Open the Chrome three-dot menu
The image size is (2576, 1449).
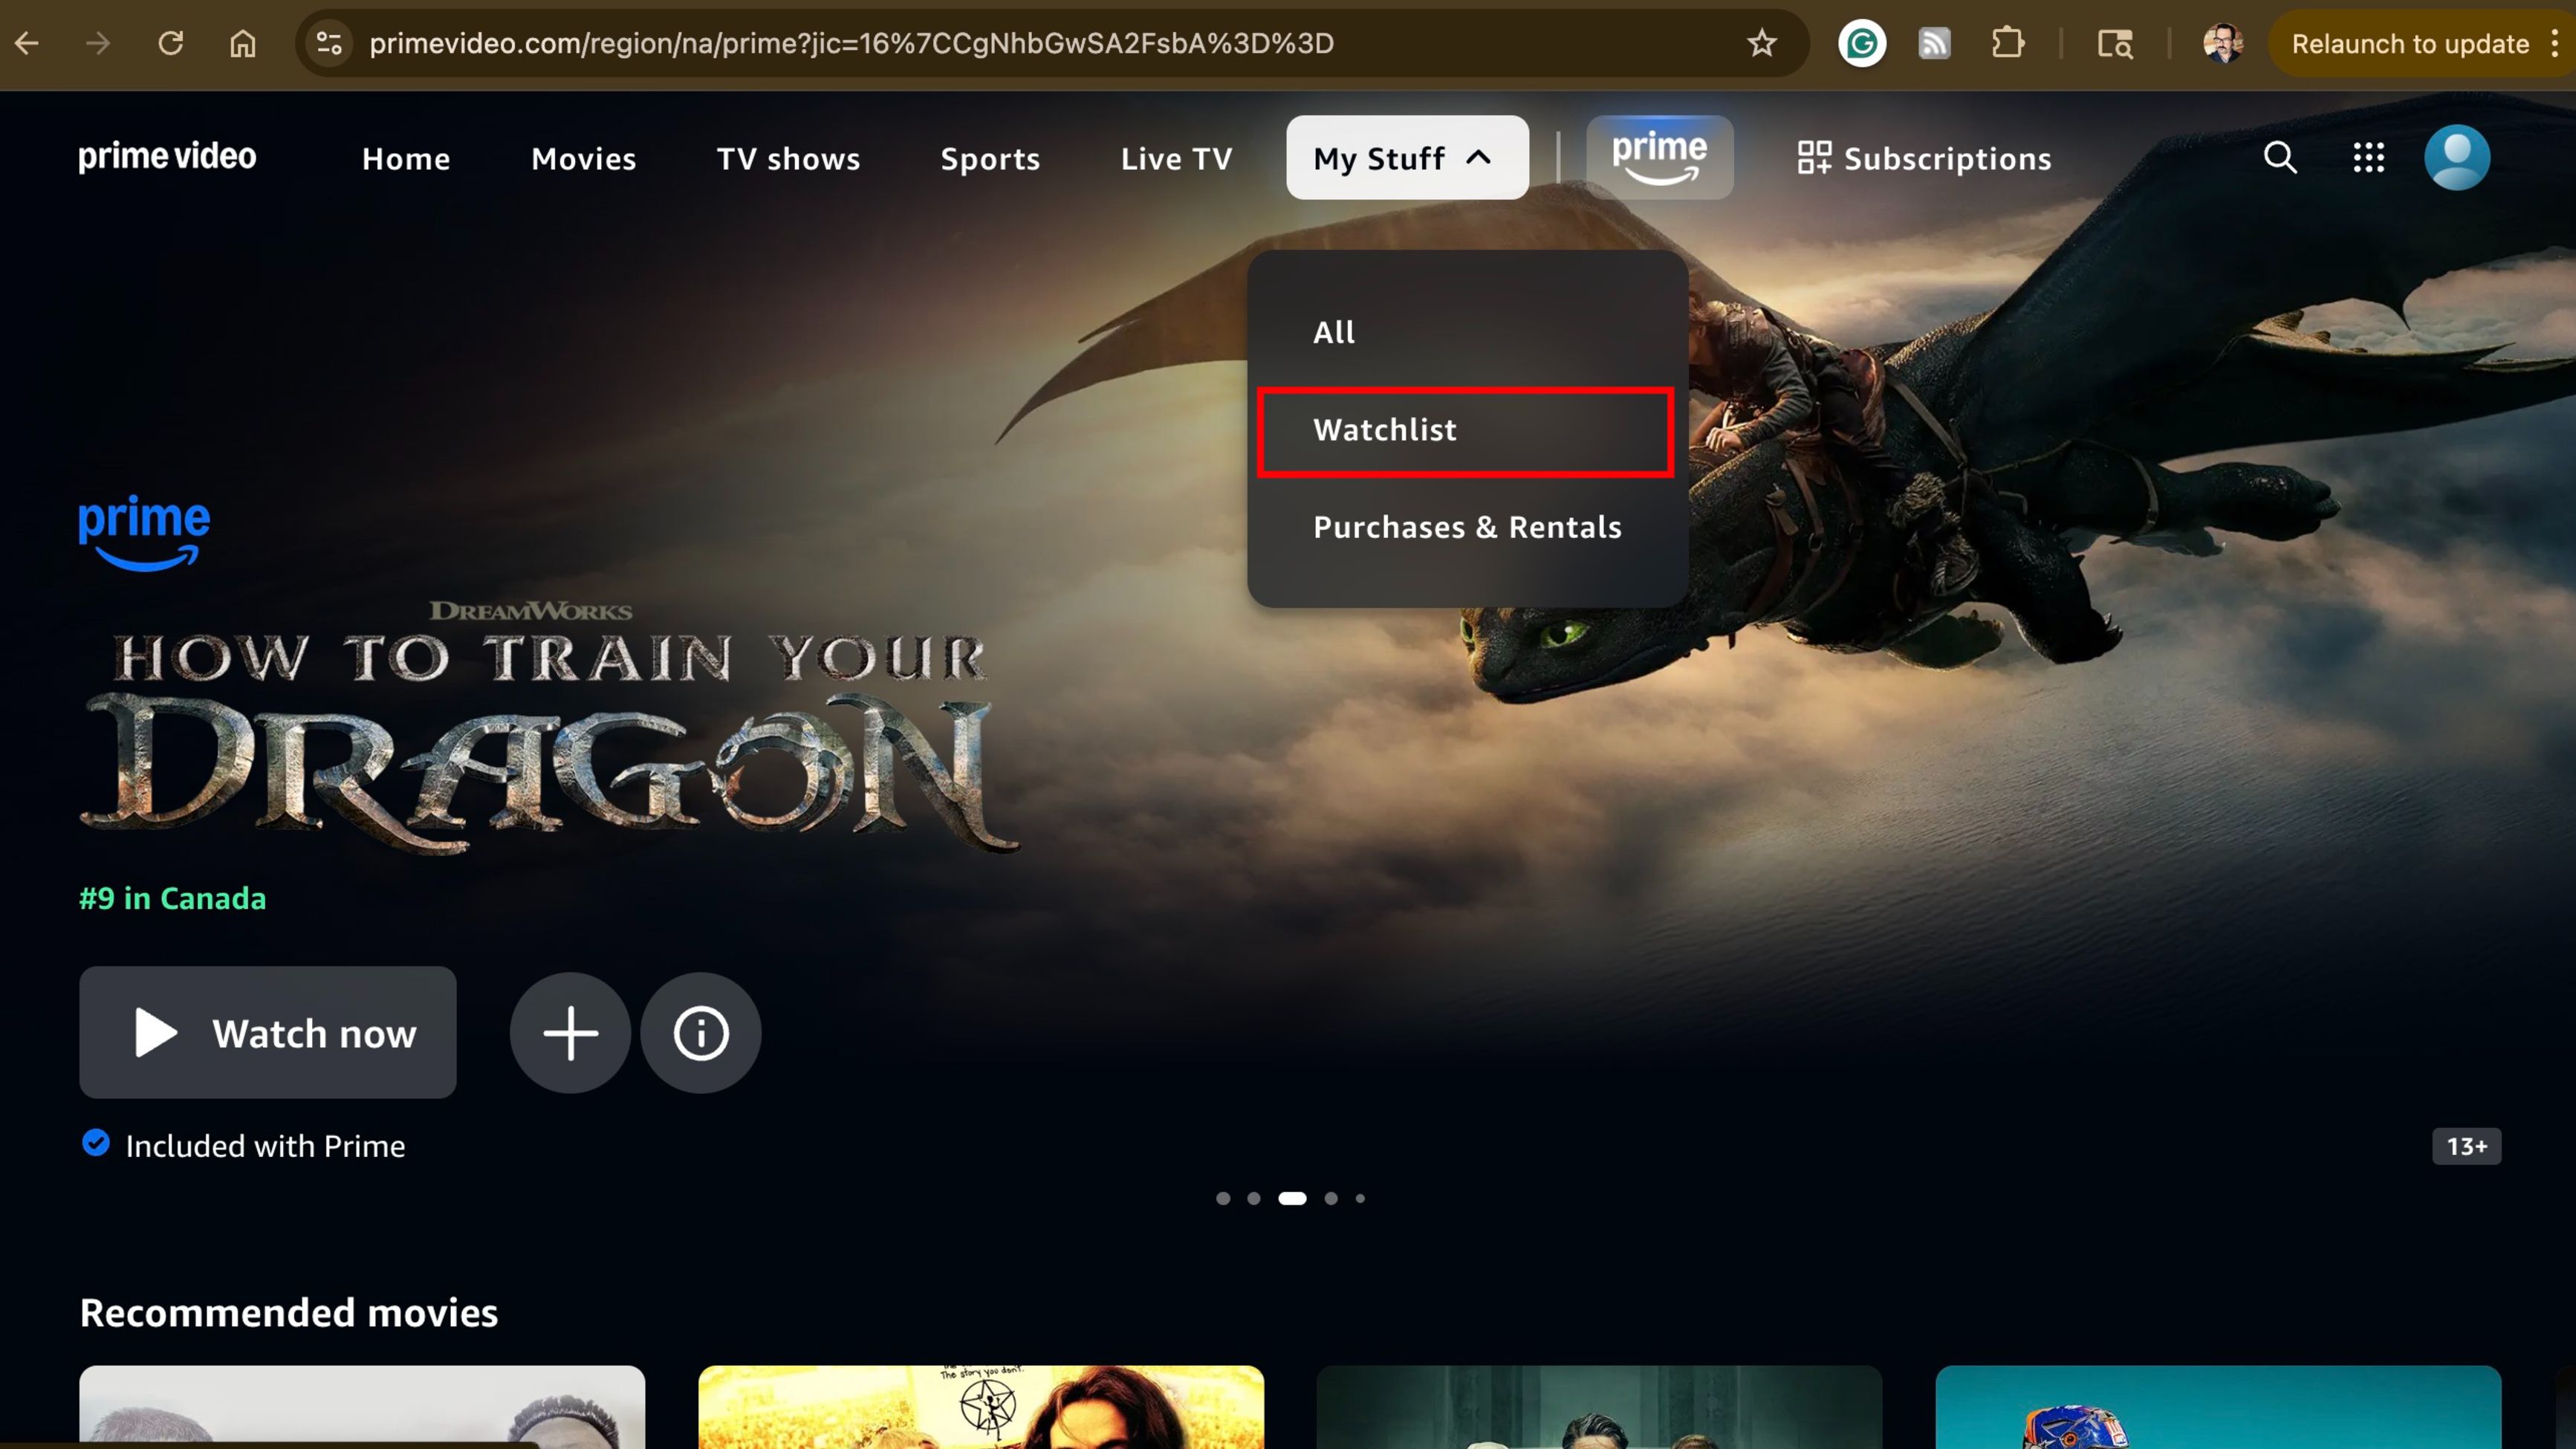click(x=2555, y=43)
